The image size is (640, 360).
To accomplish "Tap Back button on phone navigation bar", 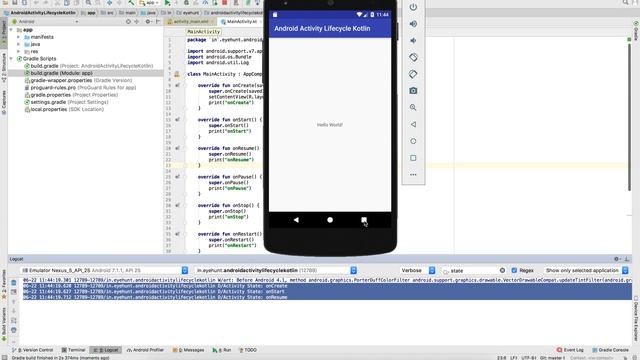I will tap(296, 220).
